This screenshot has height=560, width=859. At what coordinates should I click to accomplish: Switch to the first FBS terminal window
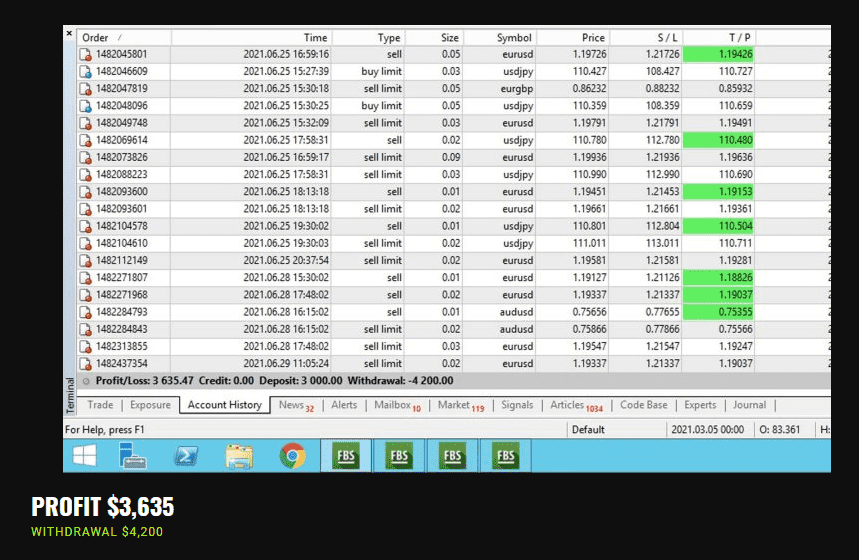pyautogui.click(x=346, y=455)
